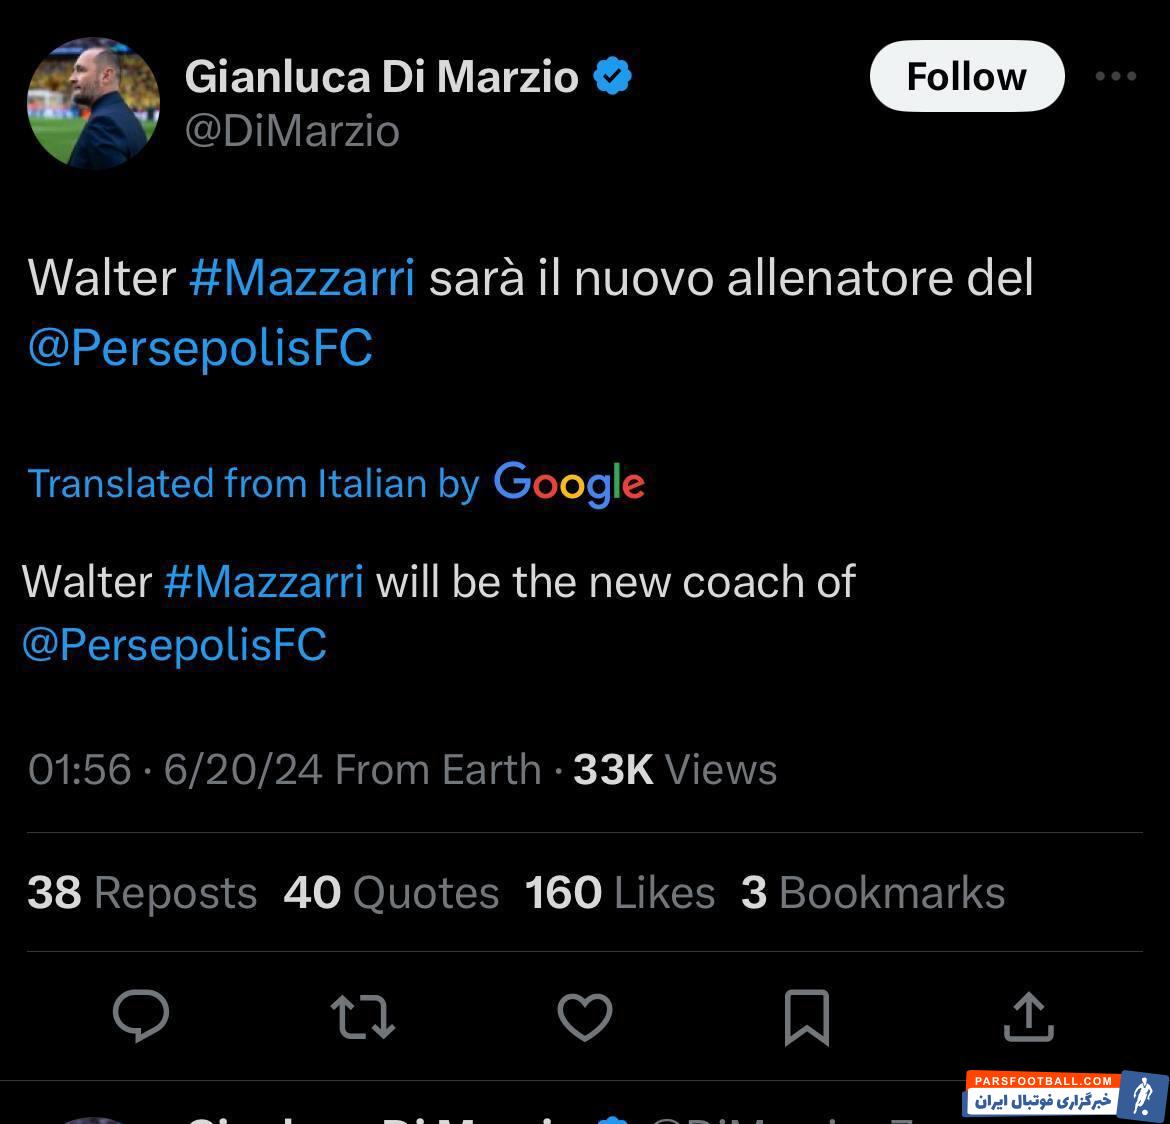View the 38 Reposts list
1170x1124 pixels.
[142, 893]
